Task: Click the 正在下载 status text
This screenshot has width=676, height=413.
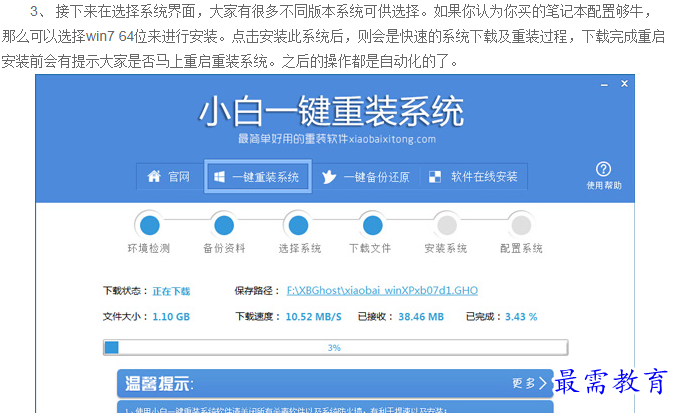Action: coord(171,291)
